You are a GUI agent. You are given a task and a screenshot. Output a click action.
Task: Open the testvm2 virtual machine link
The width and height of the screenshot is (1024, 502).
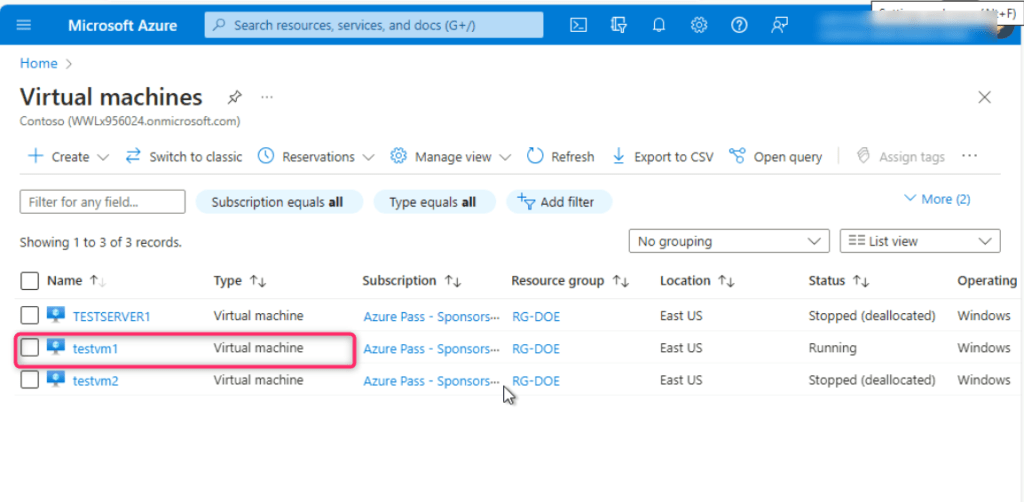click(x=96, y=380)
